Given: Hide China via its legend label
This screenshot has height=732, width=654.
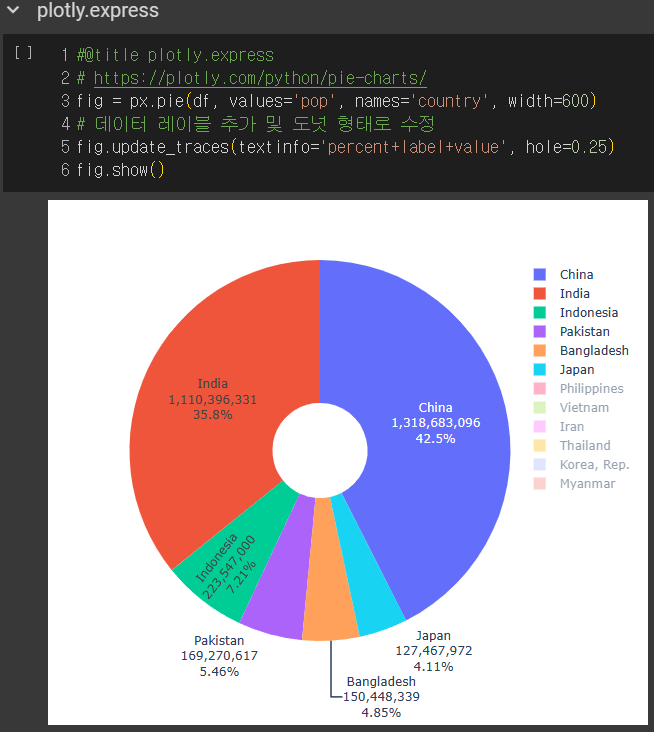Looking at the screenshot, I should (x=577, y=274).
